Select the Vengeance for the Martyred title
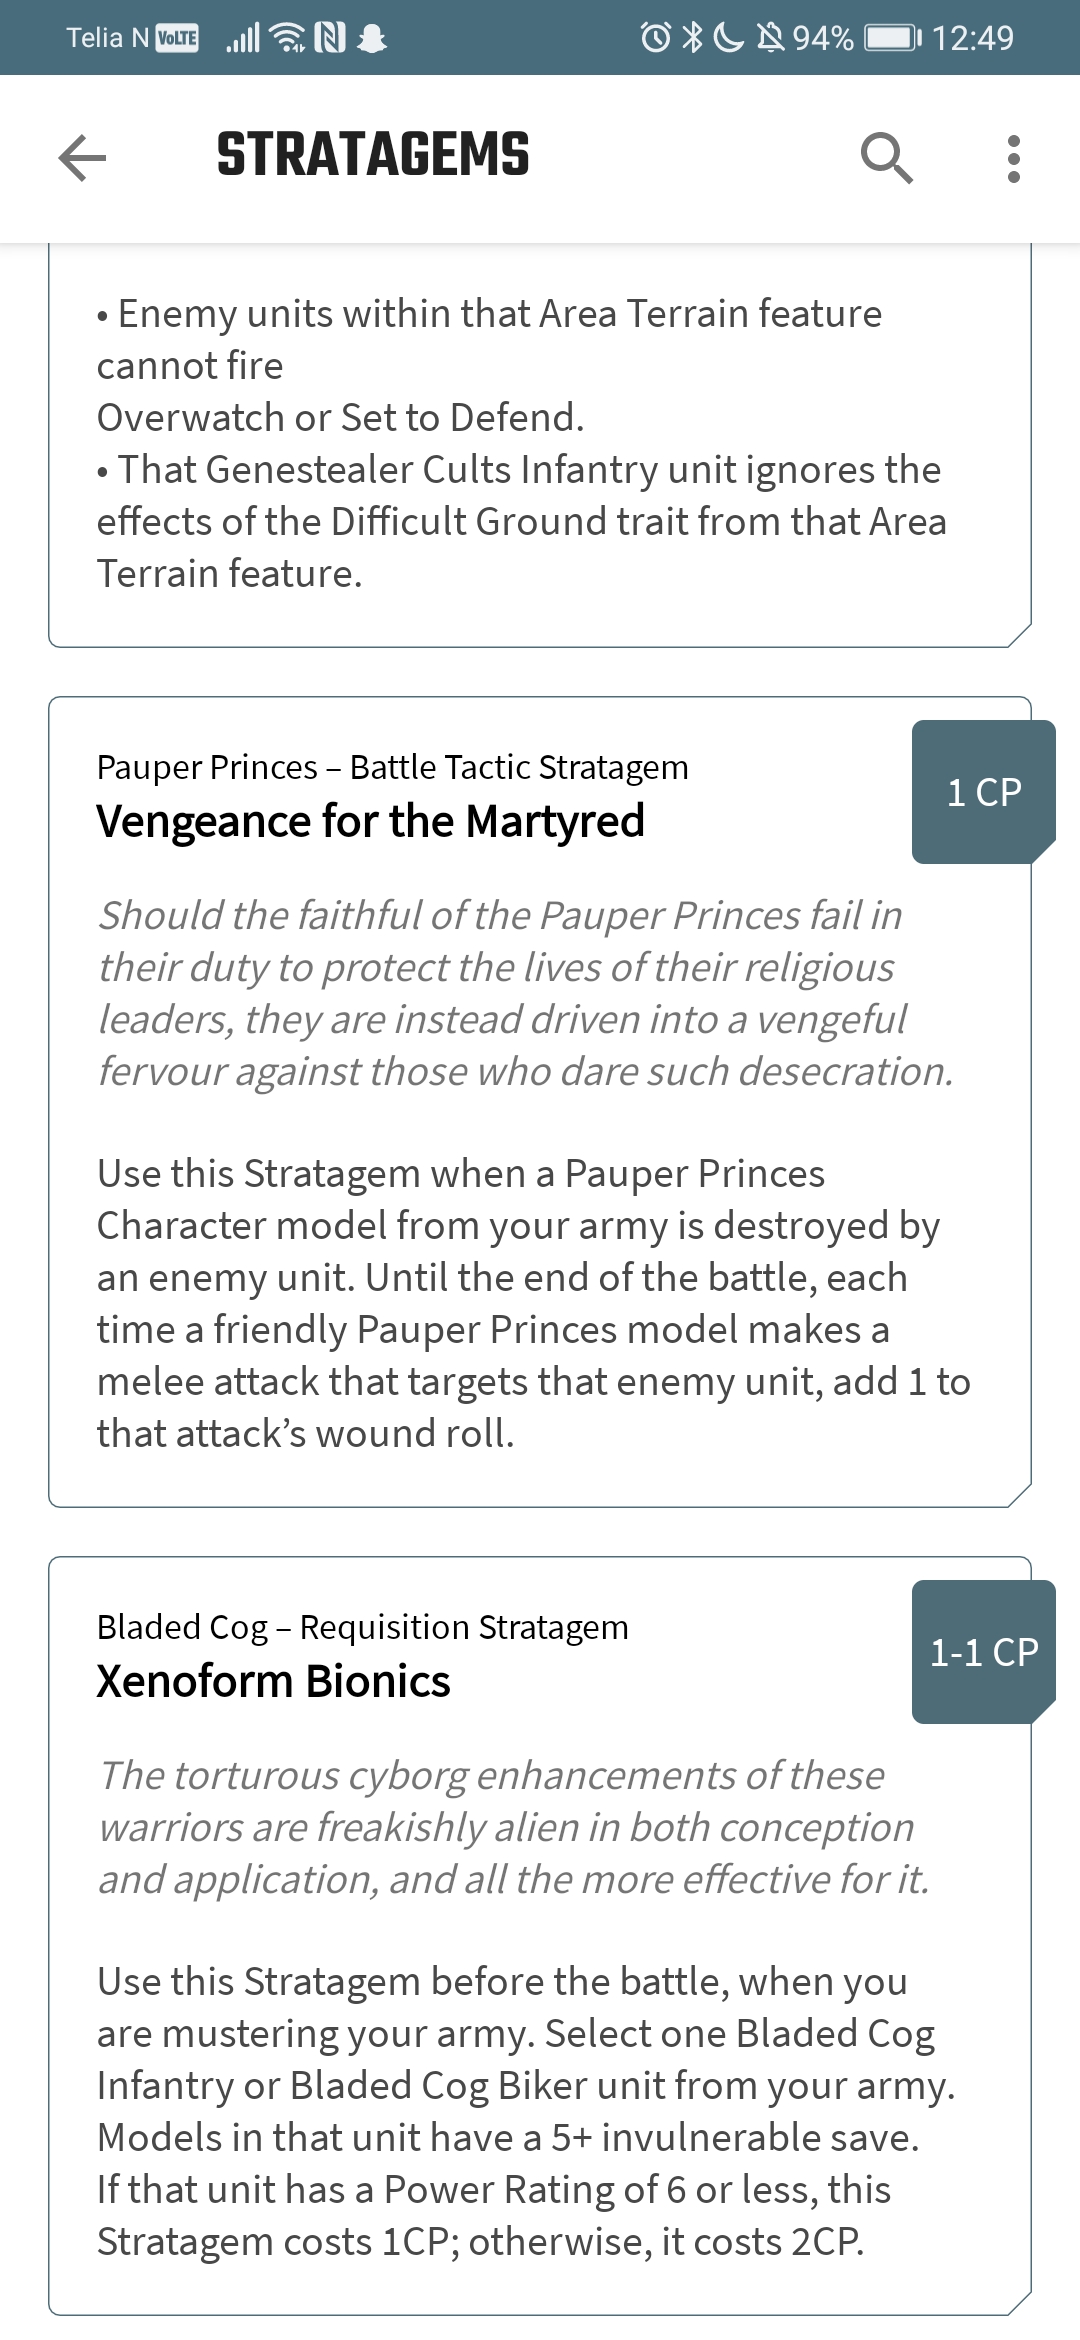The image size is (1080, 2340). [370, 822]
